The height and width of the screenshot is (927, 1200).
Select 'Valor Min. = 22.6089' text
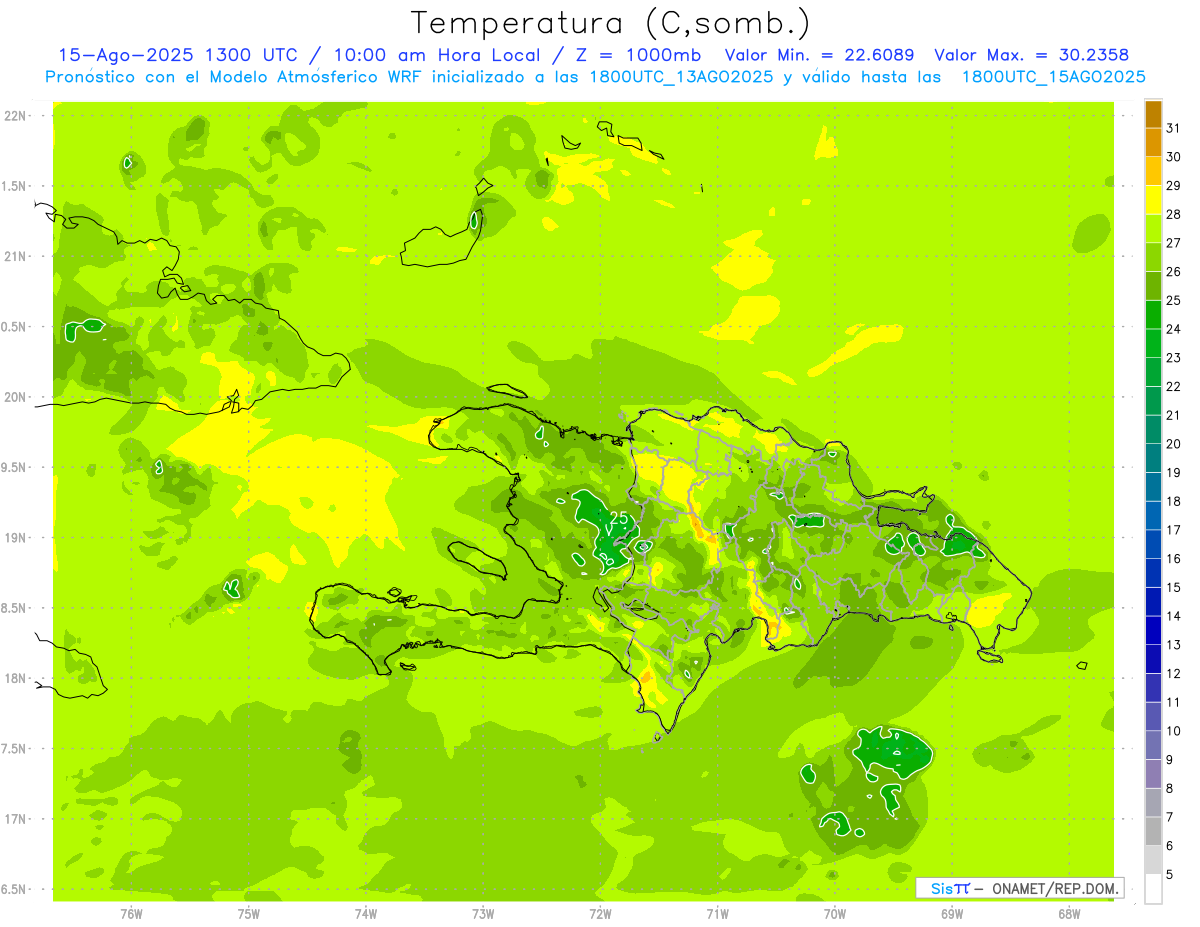(820, 55)
